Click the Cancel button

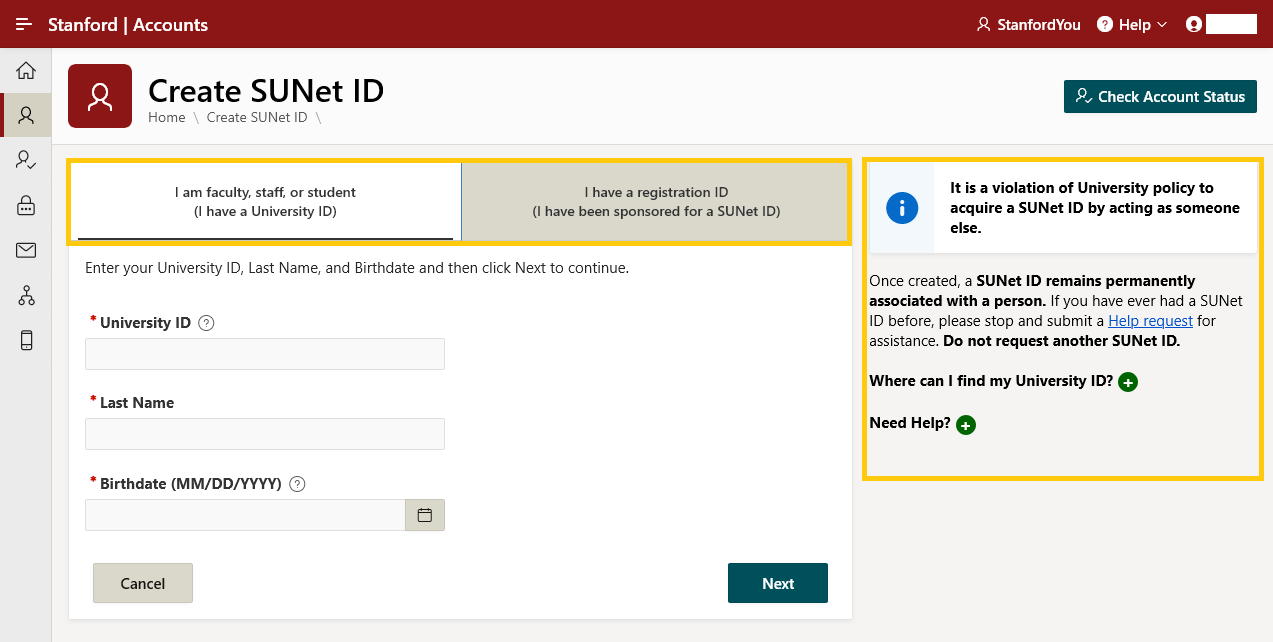(143, 583)
